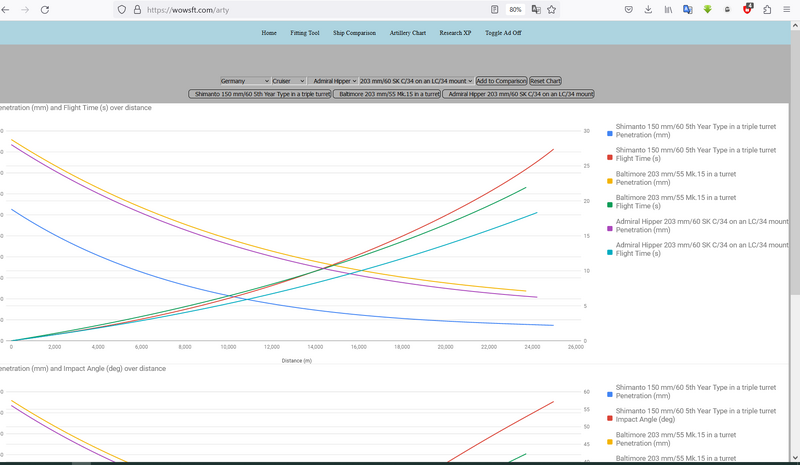Toggle Baltimore 203 mm Flight Time legend entry
Image resolution: width=800 pixels, height=465 pixels.
pyautogui.click(x=675, y=202)
